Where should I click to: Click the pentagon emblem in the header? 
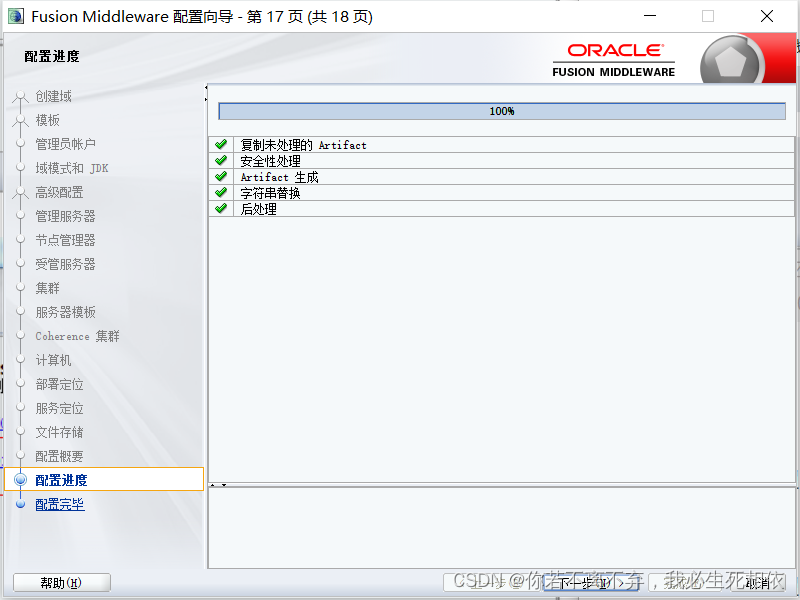pyautogui.click(x=732, y=62)
